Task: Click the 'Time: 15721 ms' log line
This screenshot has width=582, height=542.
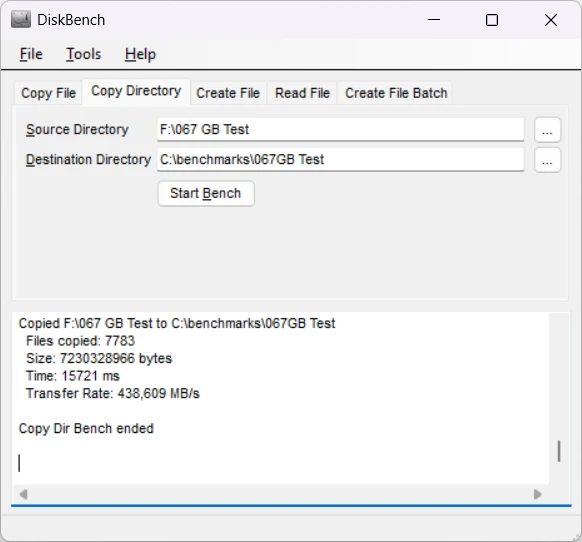Action: point(72,376)
